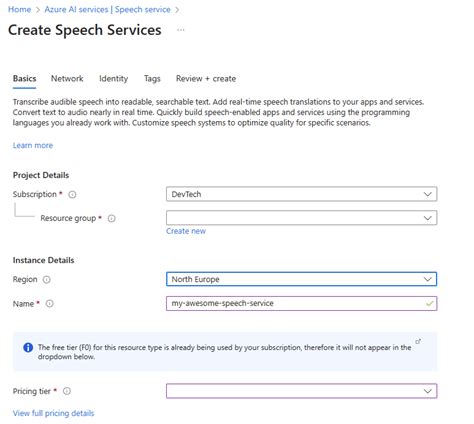Click the Pricing tier info icon
This screenshot has width=474, height=424.
pyautogui.click(x=67, y=391)
